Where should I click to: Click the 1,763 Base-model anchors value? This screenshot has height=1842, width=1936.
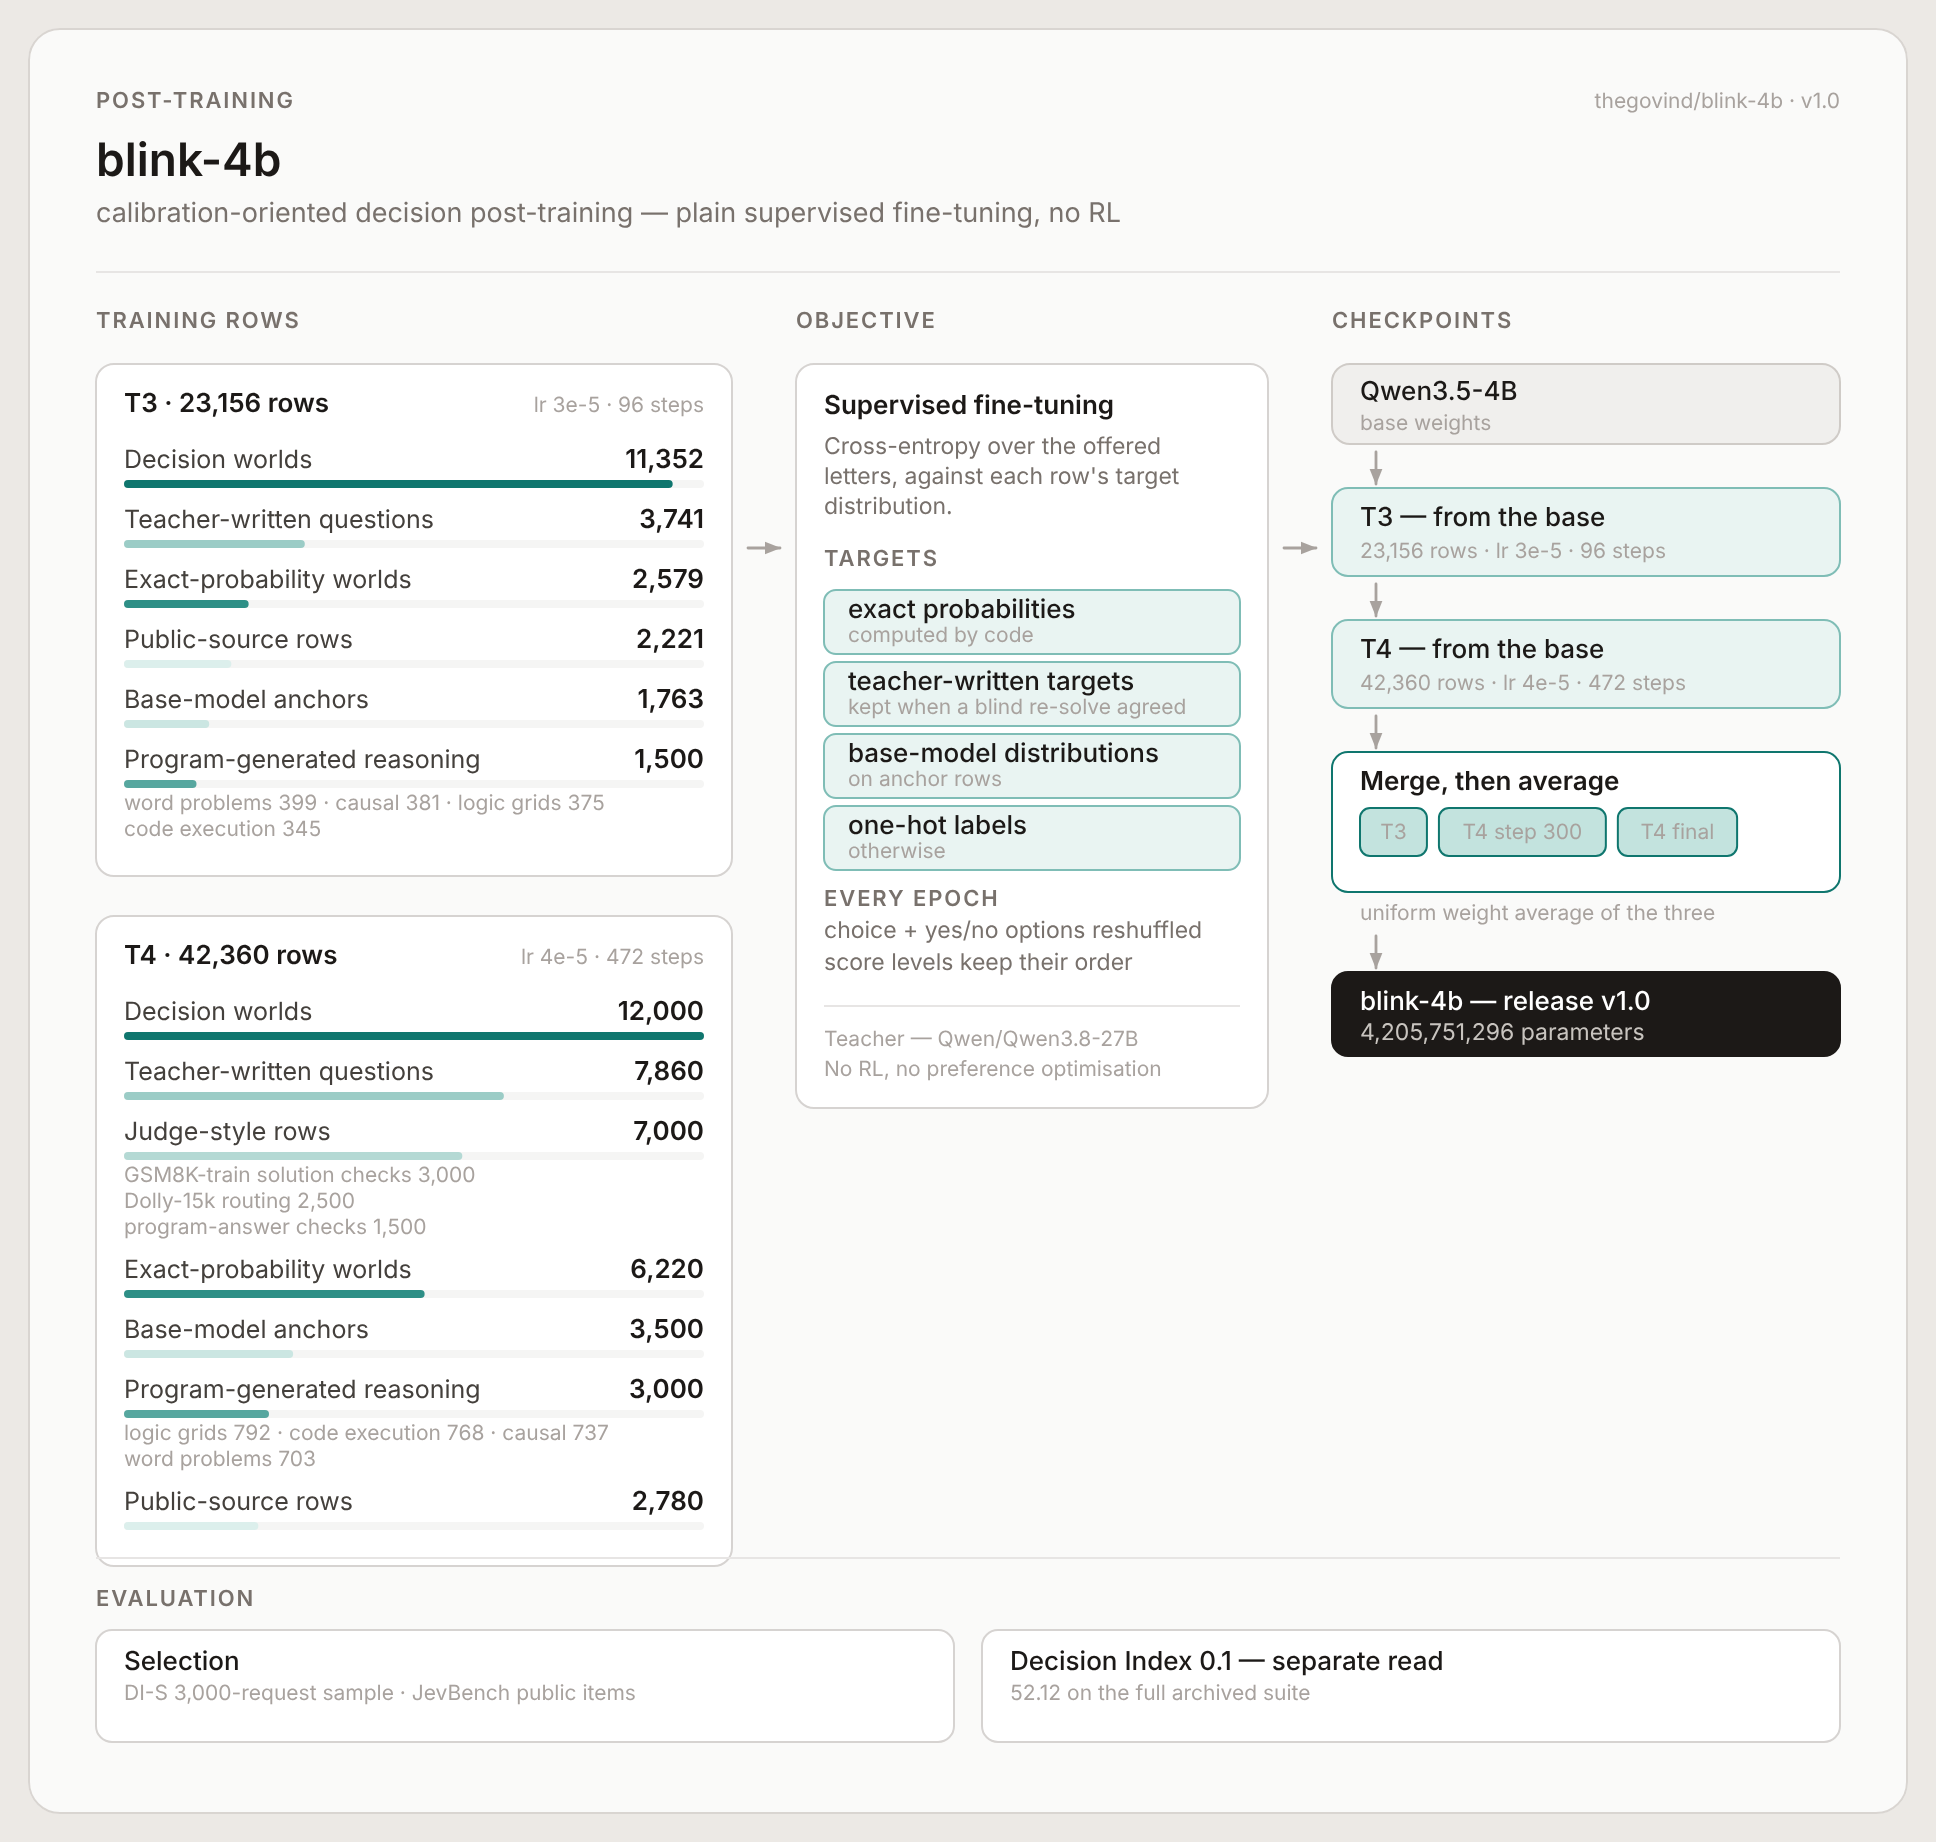[x=671, y=699]
